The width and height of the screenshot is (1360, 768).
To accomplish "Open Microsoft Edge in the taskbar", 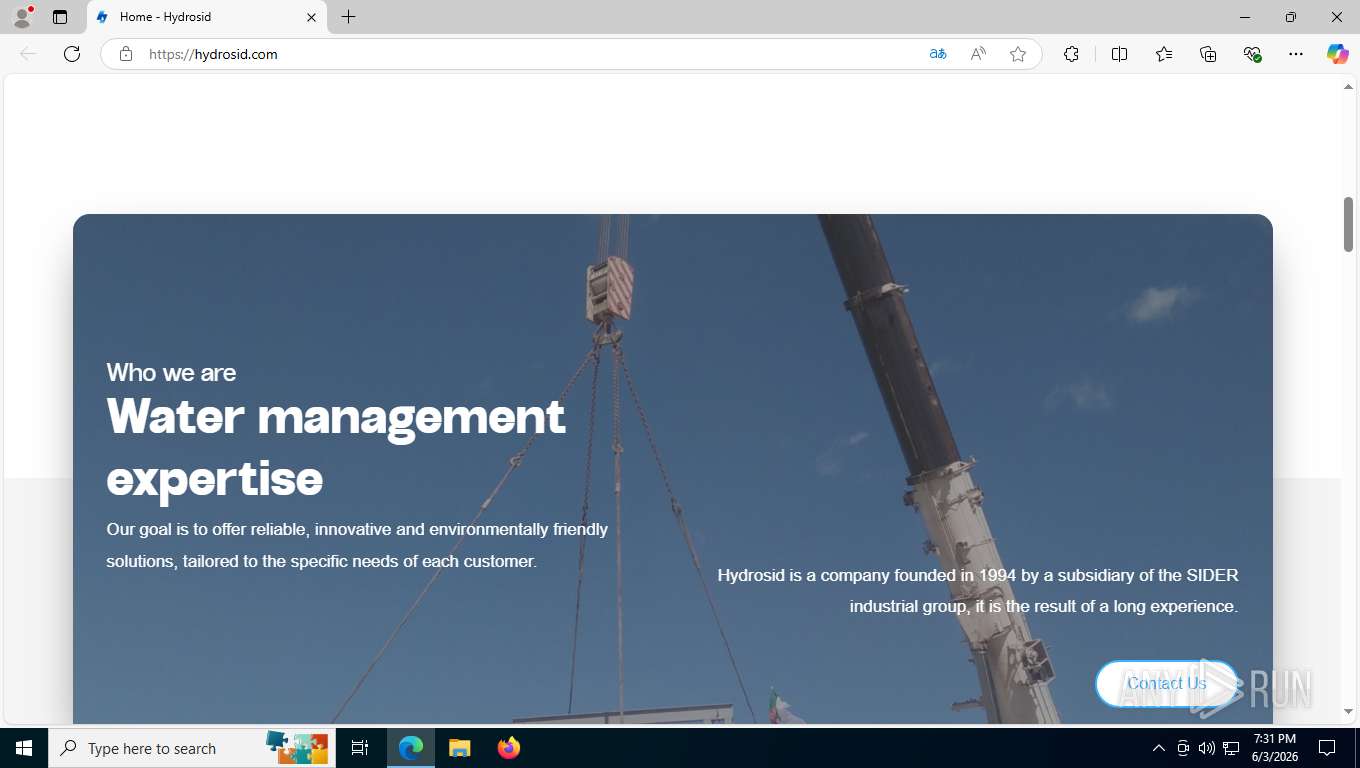I will click(x=411, y=748).
